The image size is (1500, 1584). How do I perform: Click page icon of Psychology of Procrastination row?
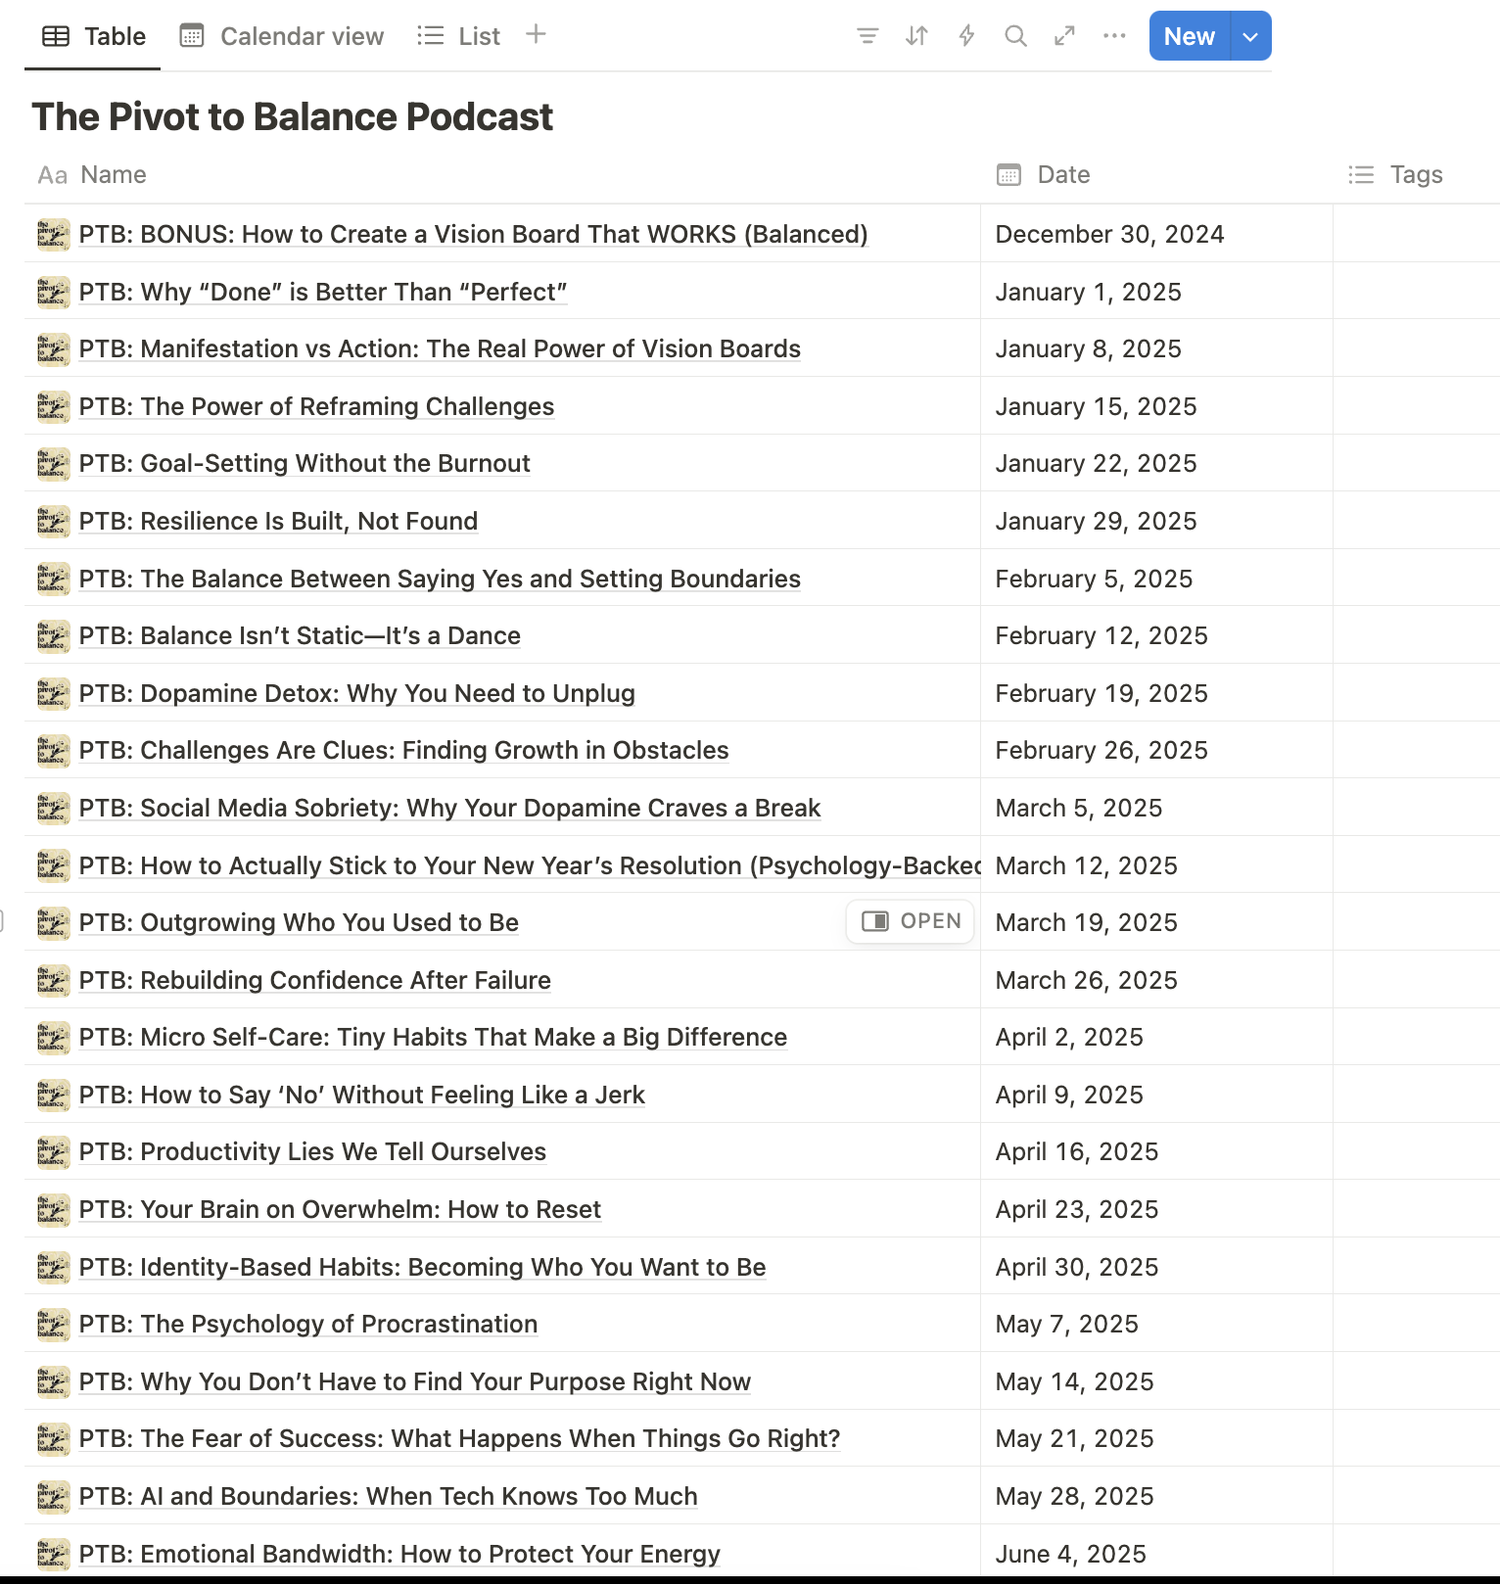[53, 1324]
